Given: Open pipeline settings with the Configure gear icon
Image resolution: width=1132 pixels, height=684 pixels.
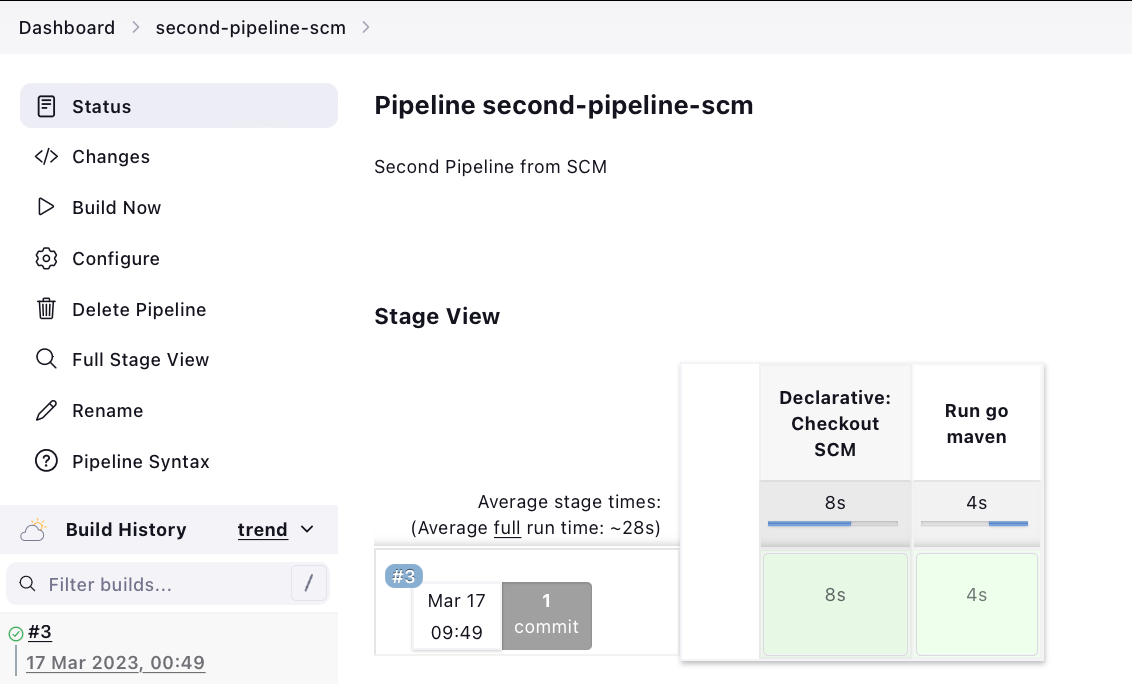Looking at the screenshot, I should 46,258.
